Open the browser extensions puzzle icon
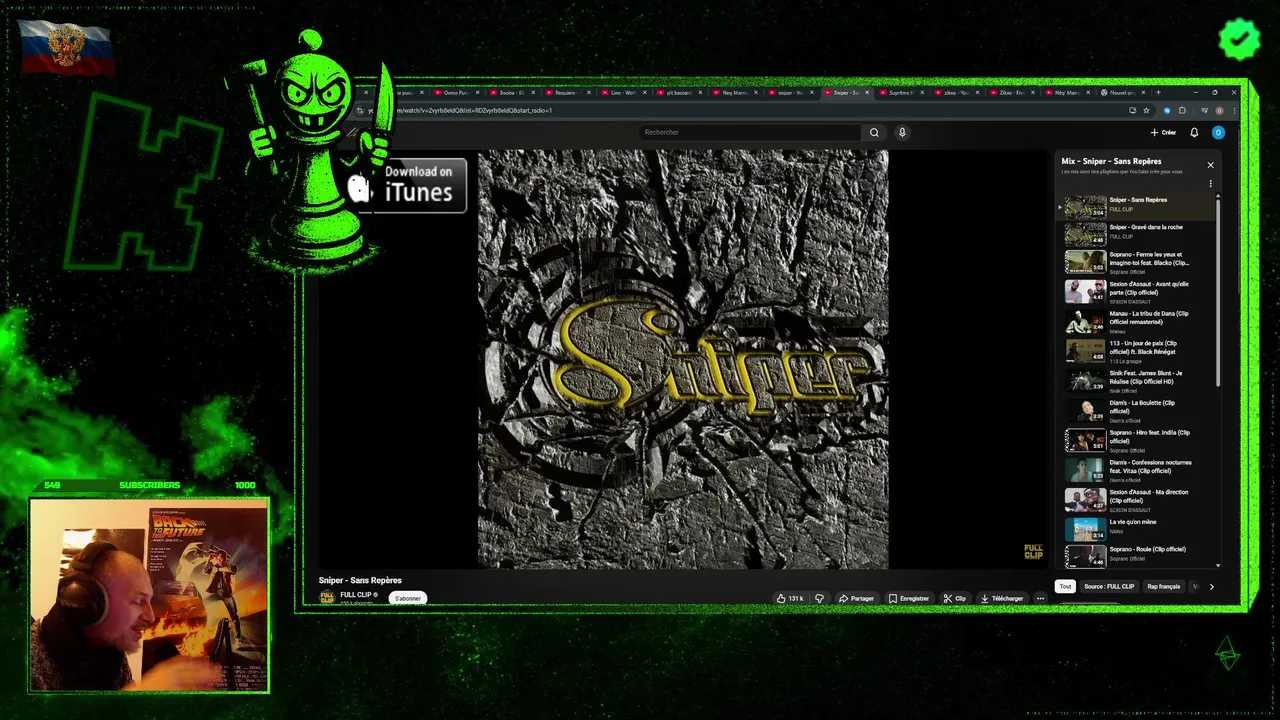 tap(1182, 110)
